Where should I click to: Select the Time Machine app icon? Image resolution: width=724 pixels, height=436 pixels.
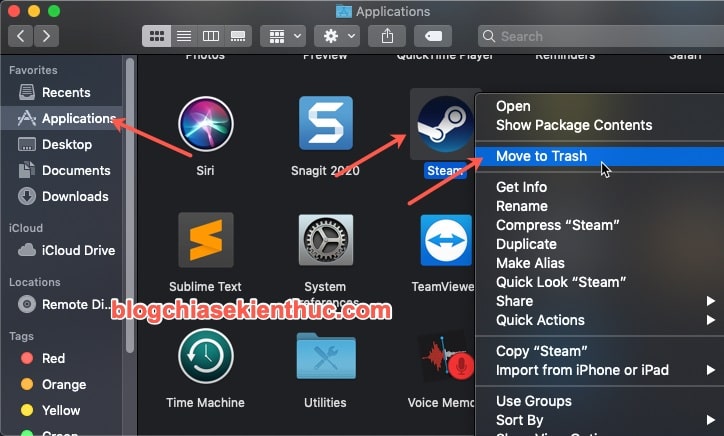click(x=205, y=356)
